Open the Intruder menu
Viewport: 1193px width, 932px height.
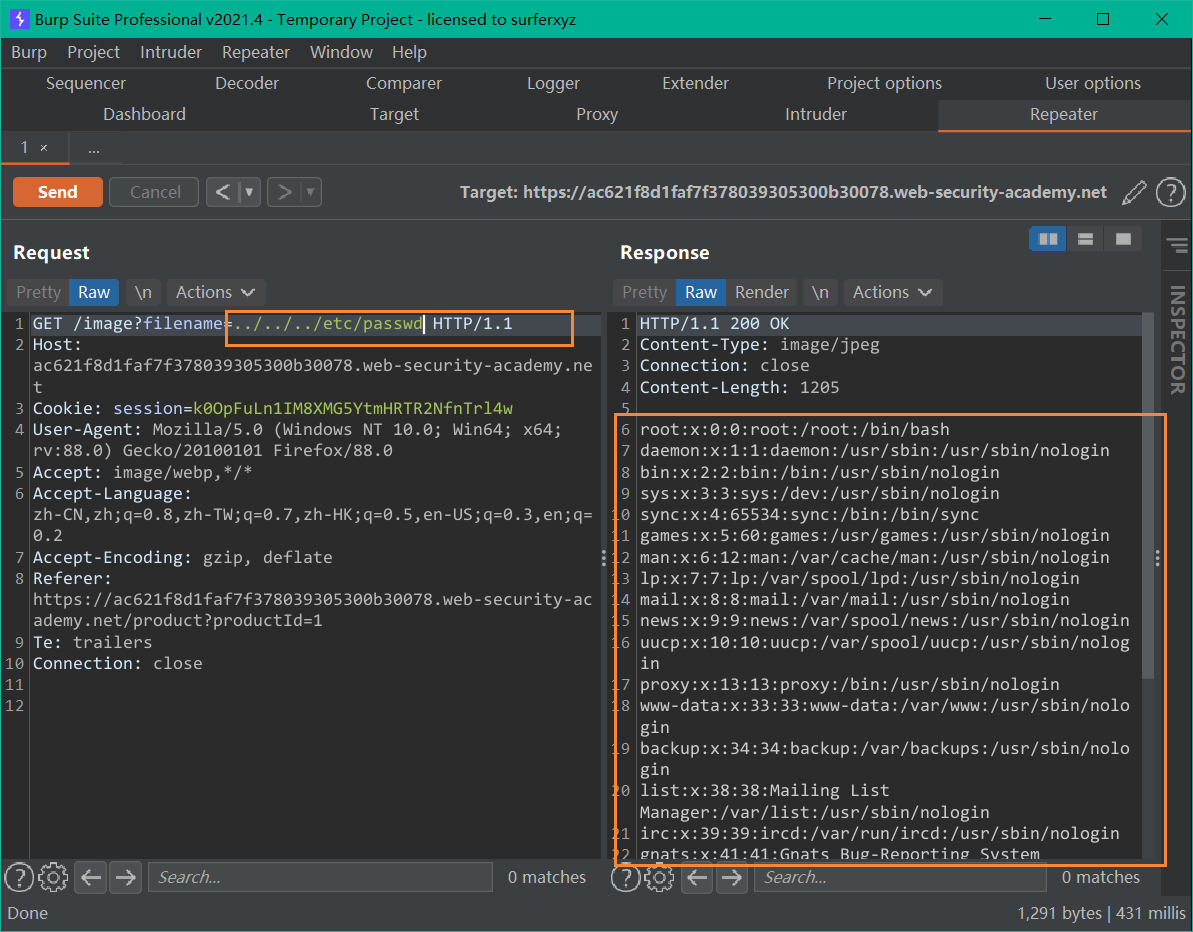pos(171,52)
